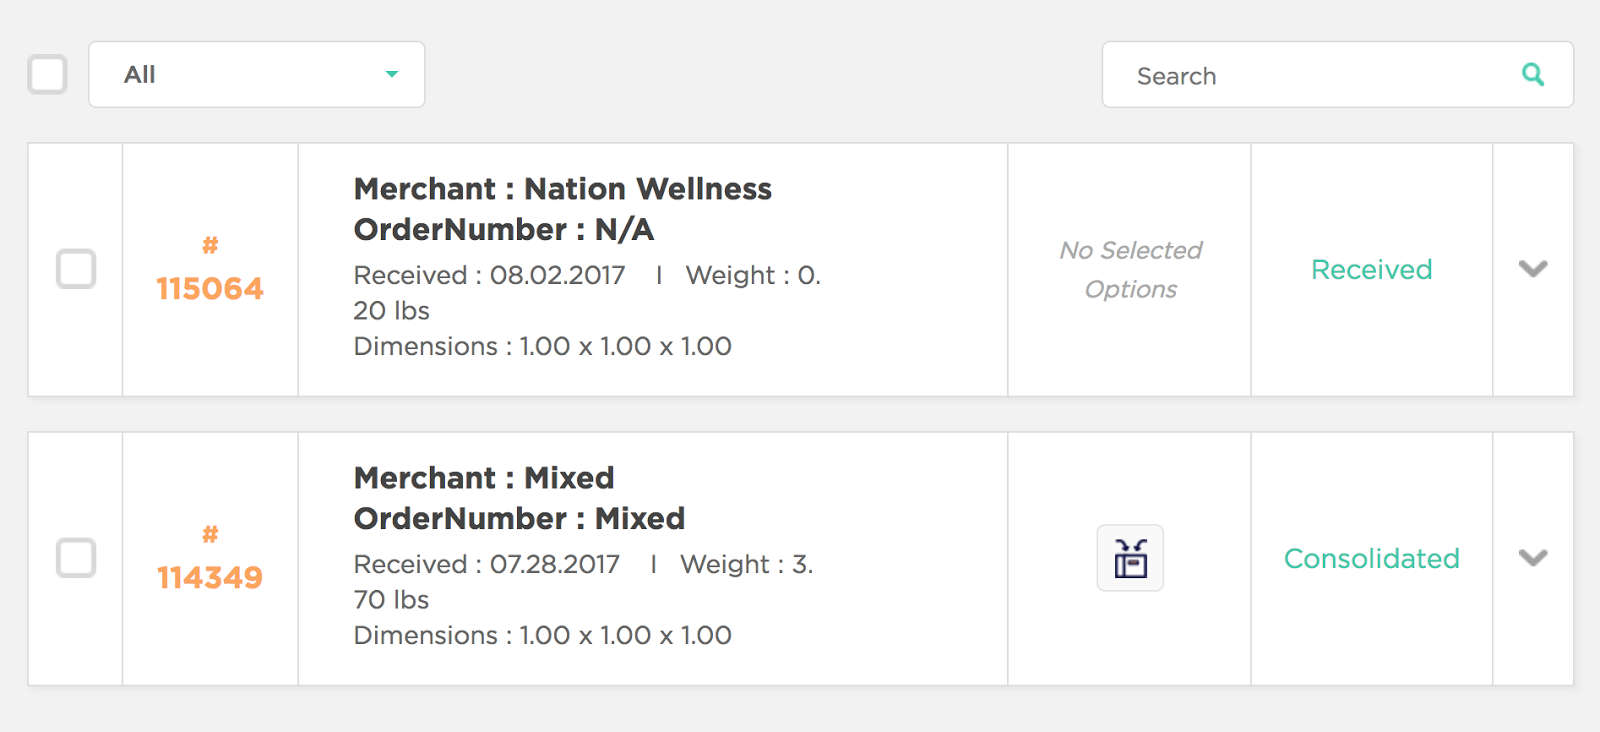Click the No Selected Options text
The width and height of the screenshot is (1600, 732).
tap(1131, 269)
